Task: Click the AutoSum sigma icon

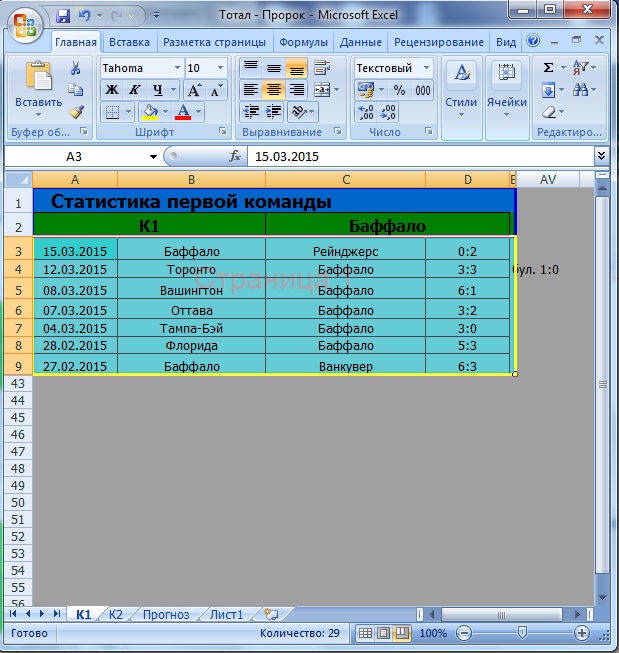Action: coord(549,67)
